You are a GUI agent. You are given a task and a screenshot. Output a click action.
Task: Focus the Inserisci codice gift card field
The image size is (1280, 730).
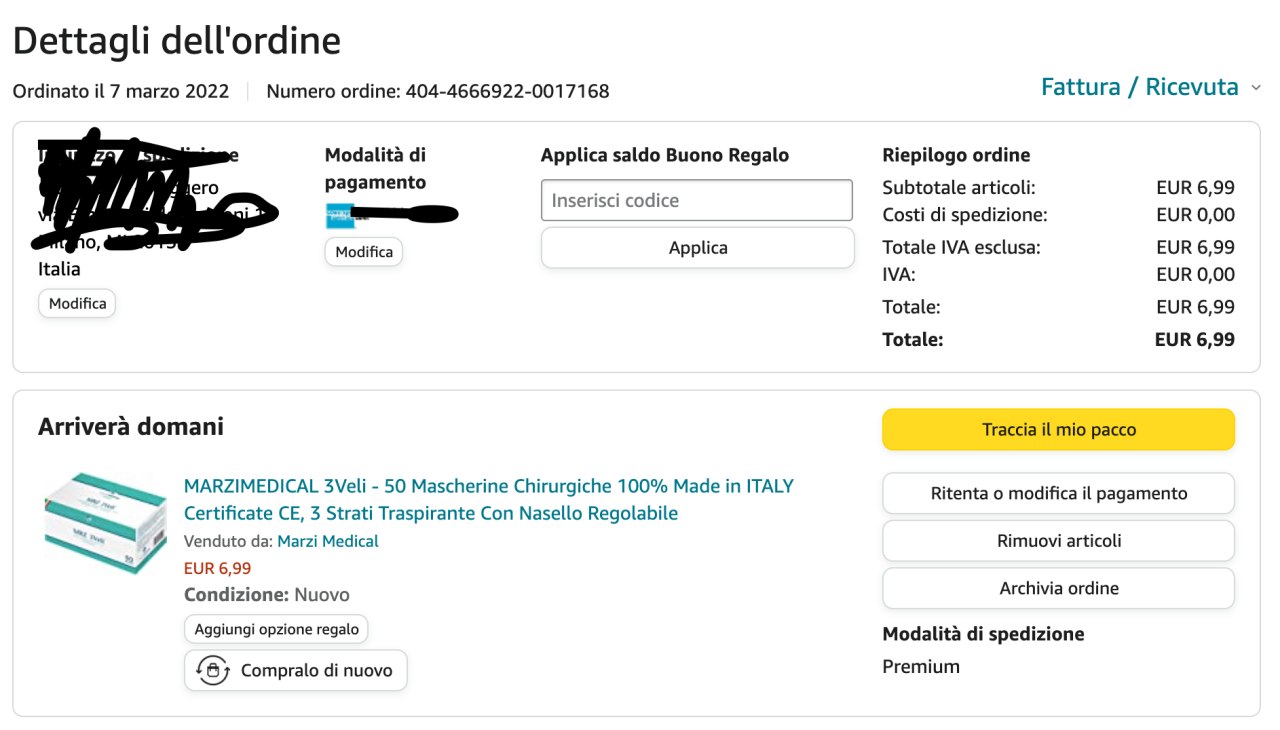[x=696, y=200]
